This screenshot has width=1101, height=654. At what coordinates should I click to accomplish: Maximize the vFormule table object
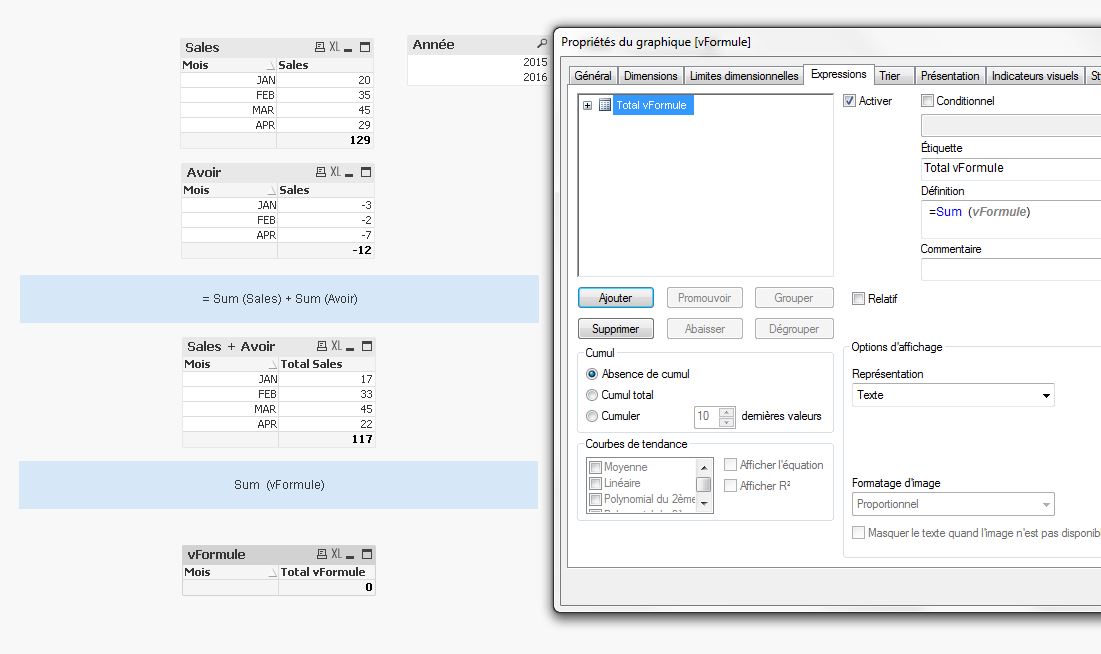(x=367, y=554)
